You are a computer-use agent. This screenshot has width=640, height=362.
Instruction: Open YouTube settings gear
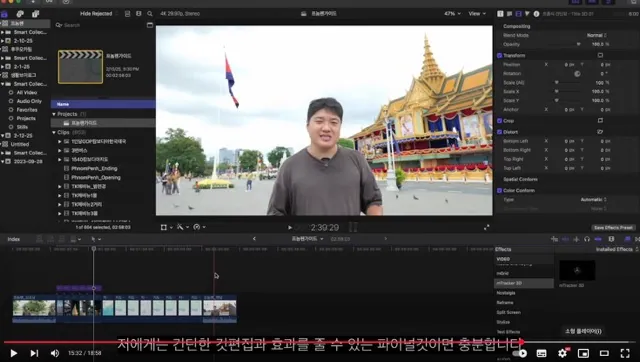tap(562, 353)
